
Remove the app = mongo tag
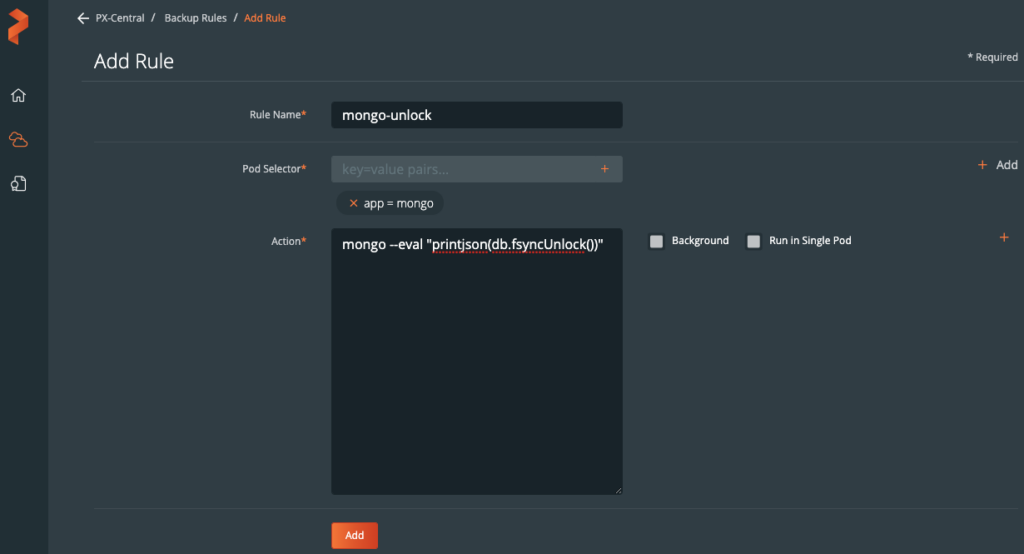click(x=353, y=203)
